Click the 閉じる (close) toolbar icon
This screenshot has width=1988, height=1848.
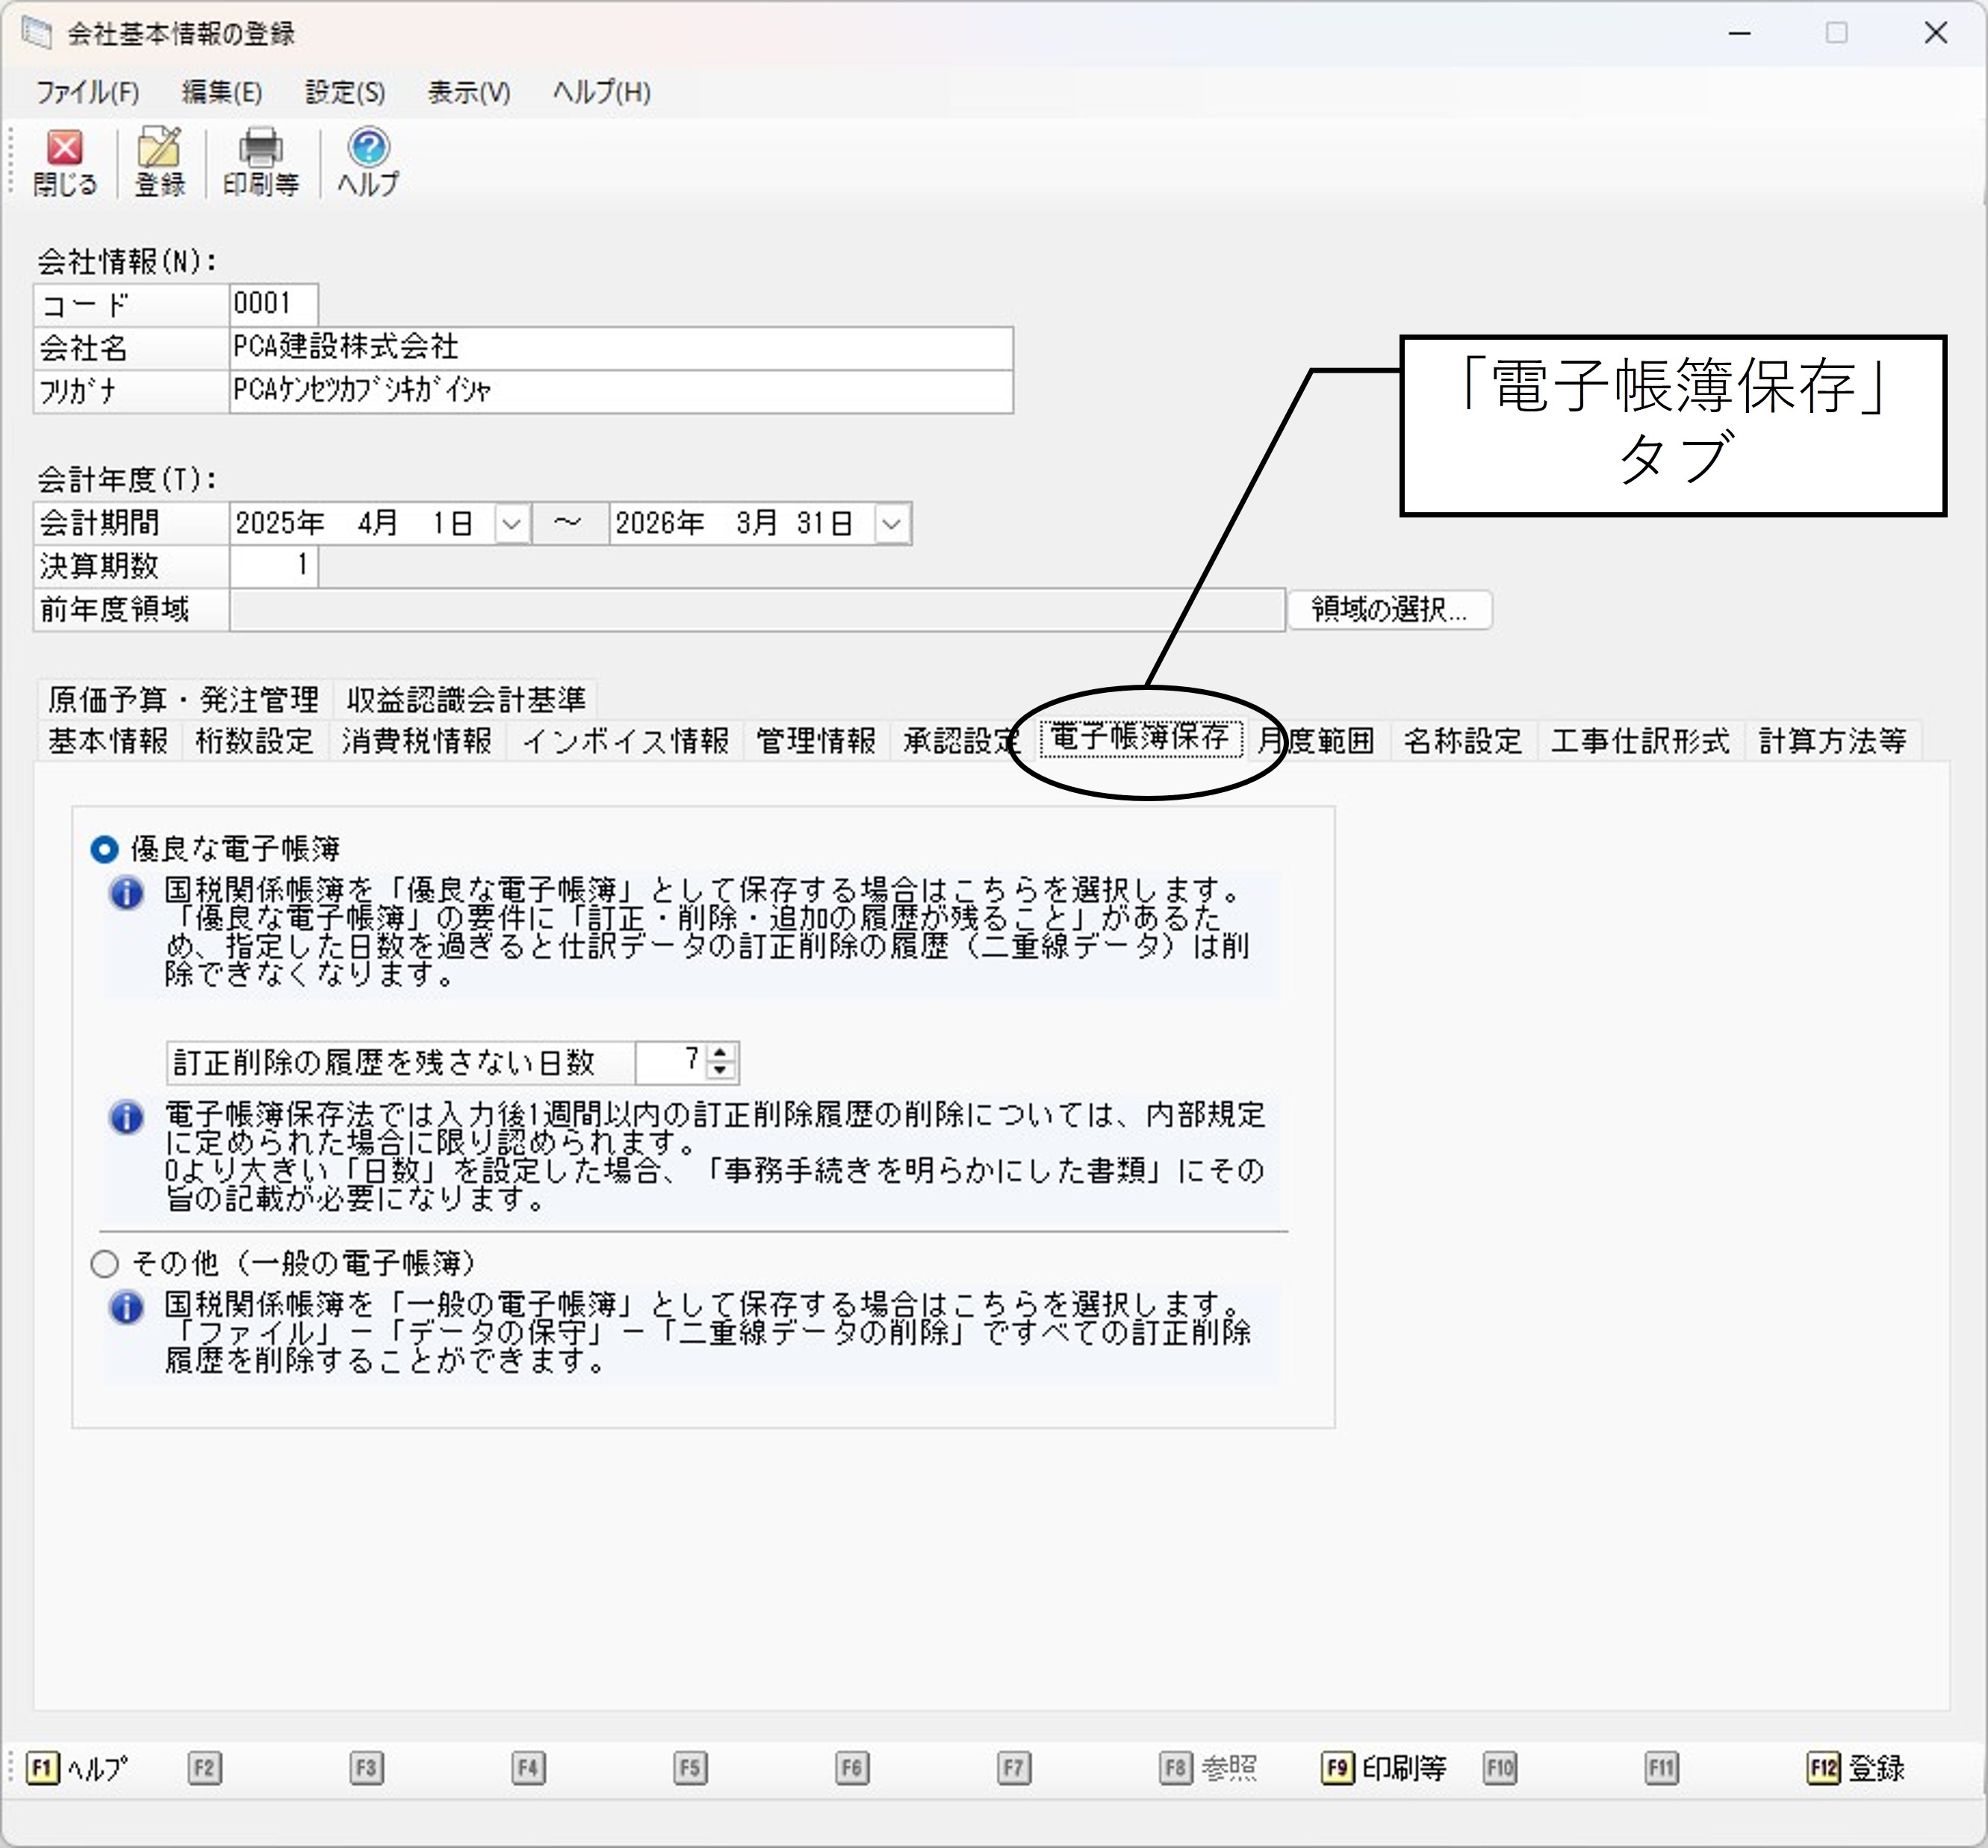65,162
